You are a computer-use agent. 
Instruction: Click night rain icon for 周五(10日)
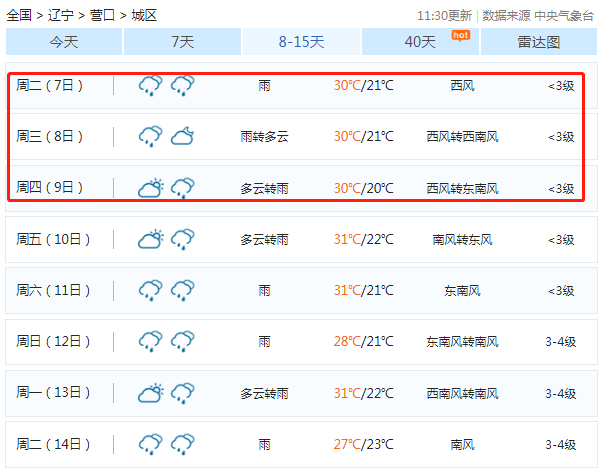click(182, 239)
